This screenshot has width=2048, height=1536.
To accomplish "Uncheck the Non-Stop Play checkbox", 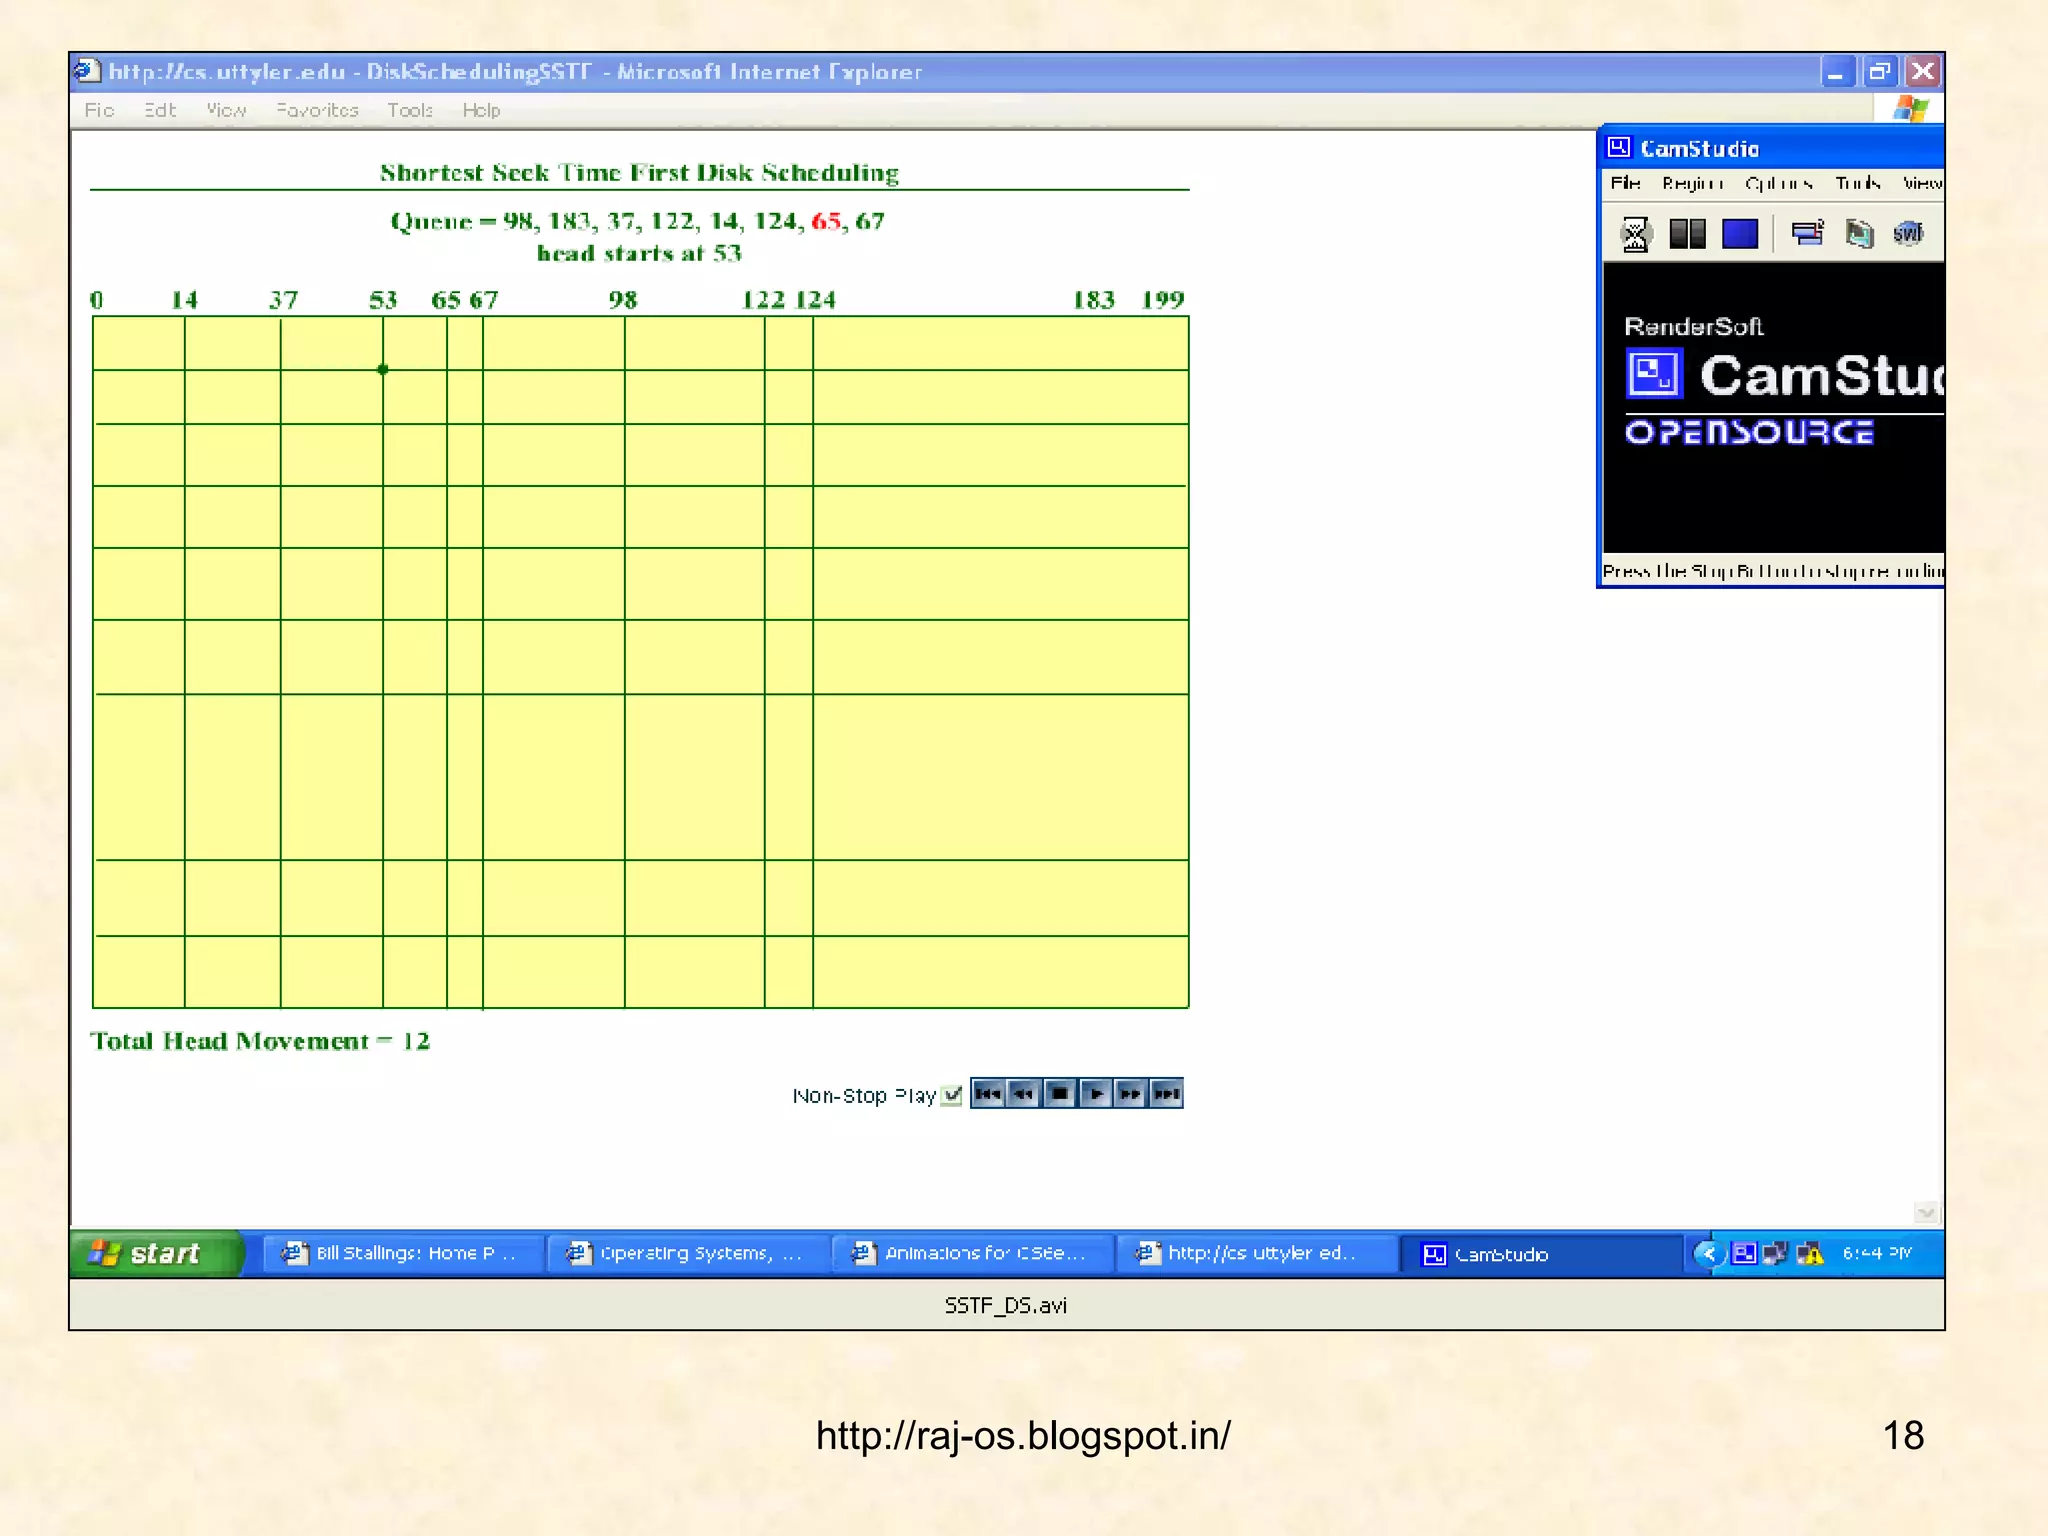I will 952,1095.
